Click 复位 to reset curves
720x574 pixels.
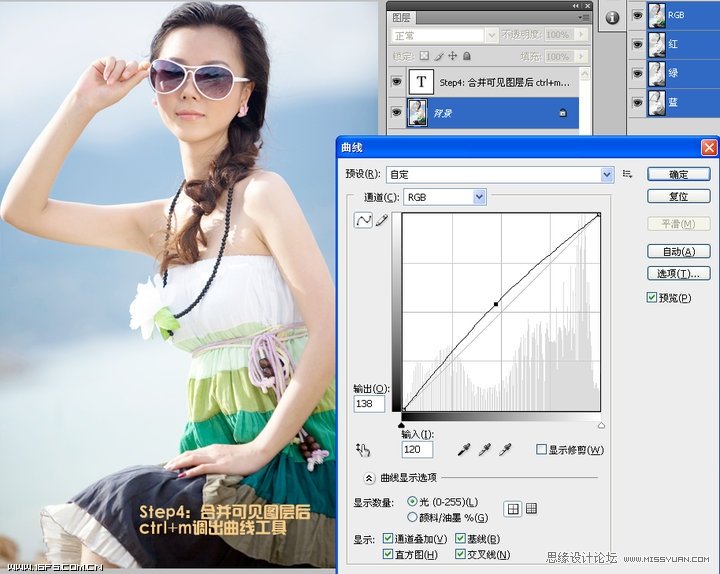point(679,196)
